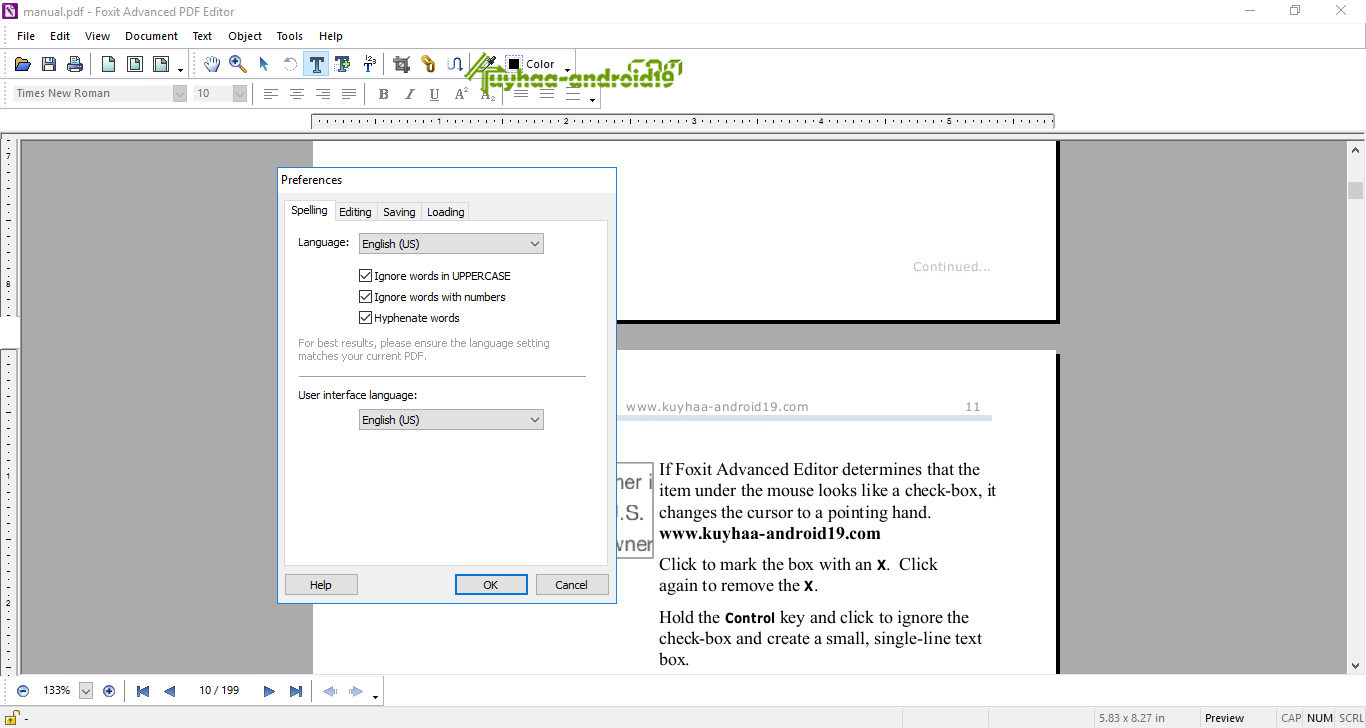Switch to the Loading tab
Screen dimensions: 1366x728
[445, 212]
